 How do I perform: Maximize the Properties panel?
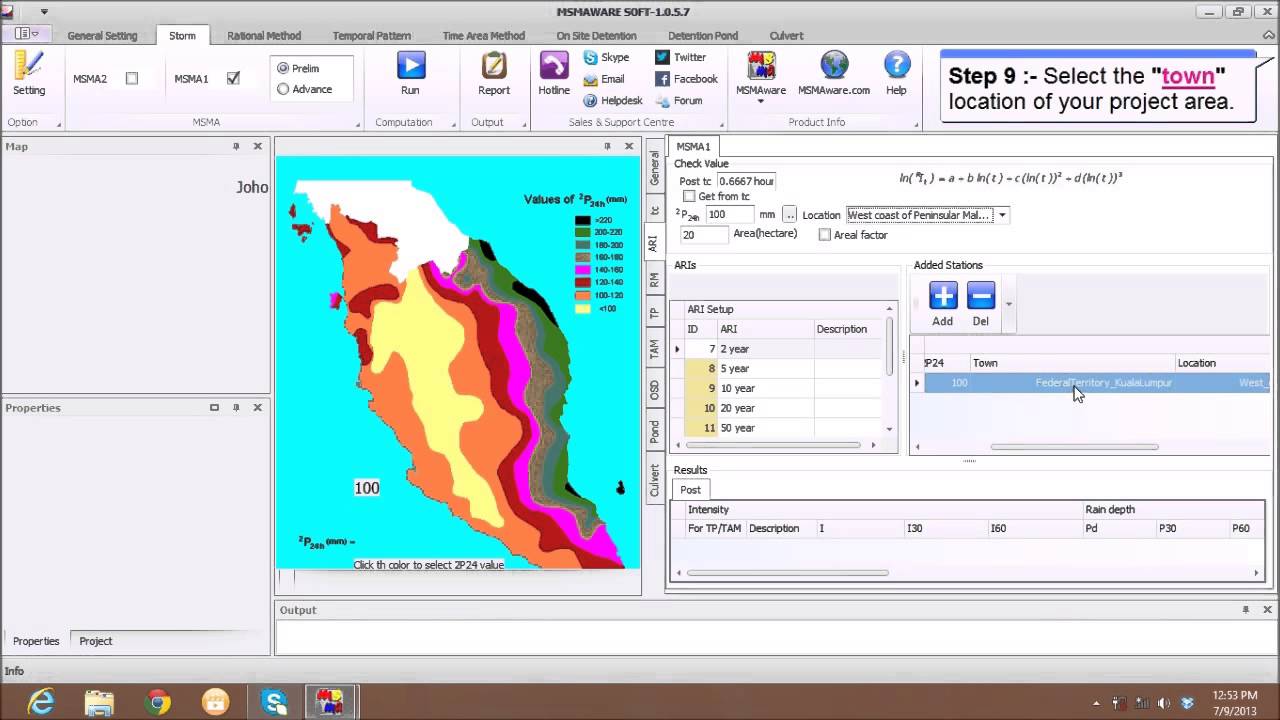tap(214, 408)
